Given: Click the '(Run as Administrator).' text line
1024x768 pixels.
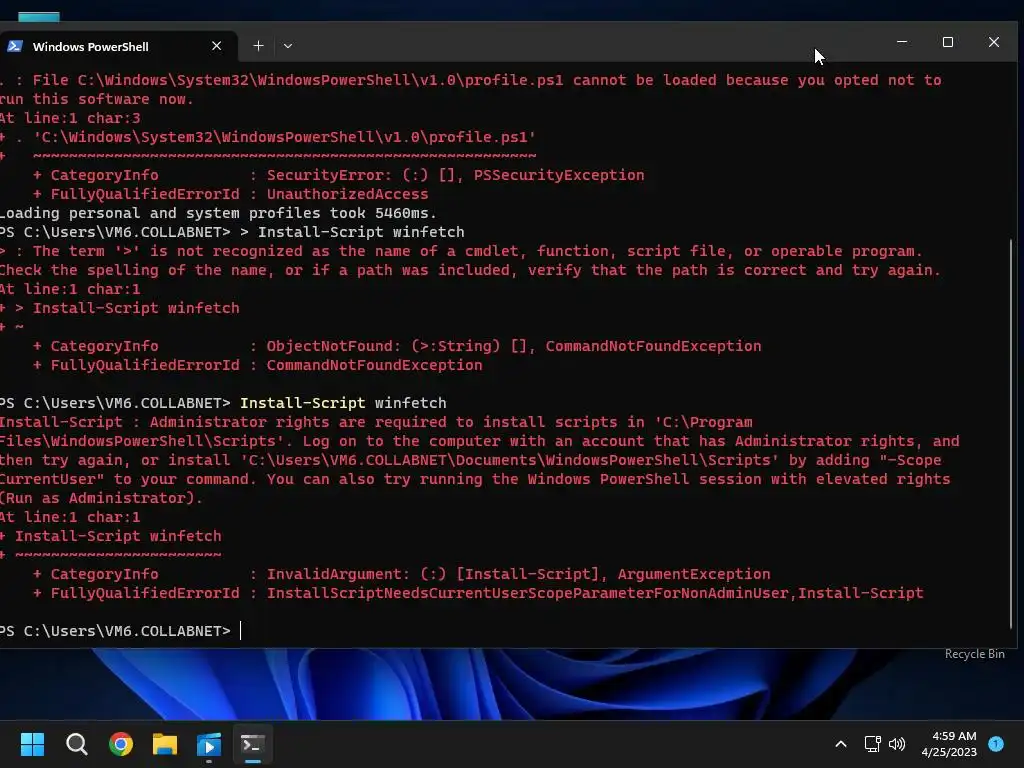Looking at the screenshot, I should [x=101, y=498].
